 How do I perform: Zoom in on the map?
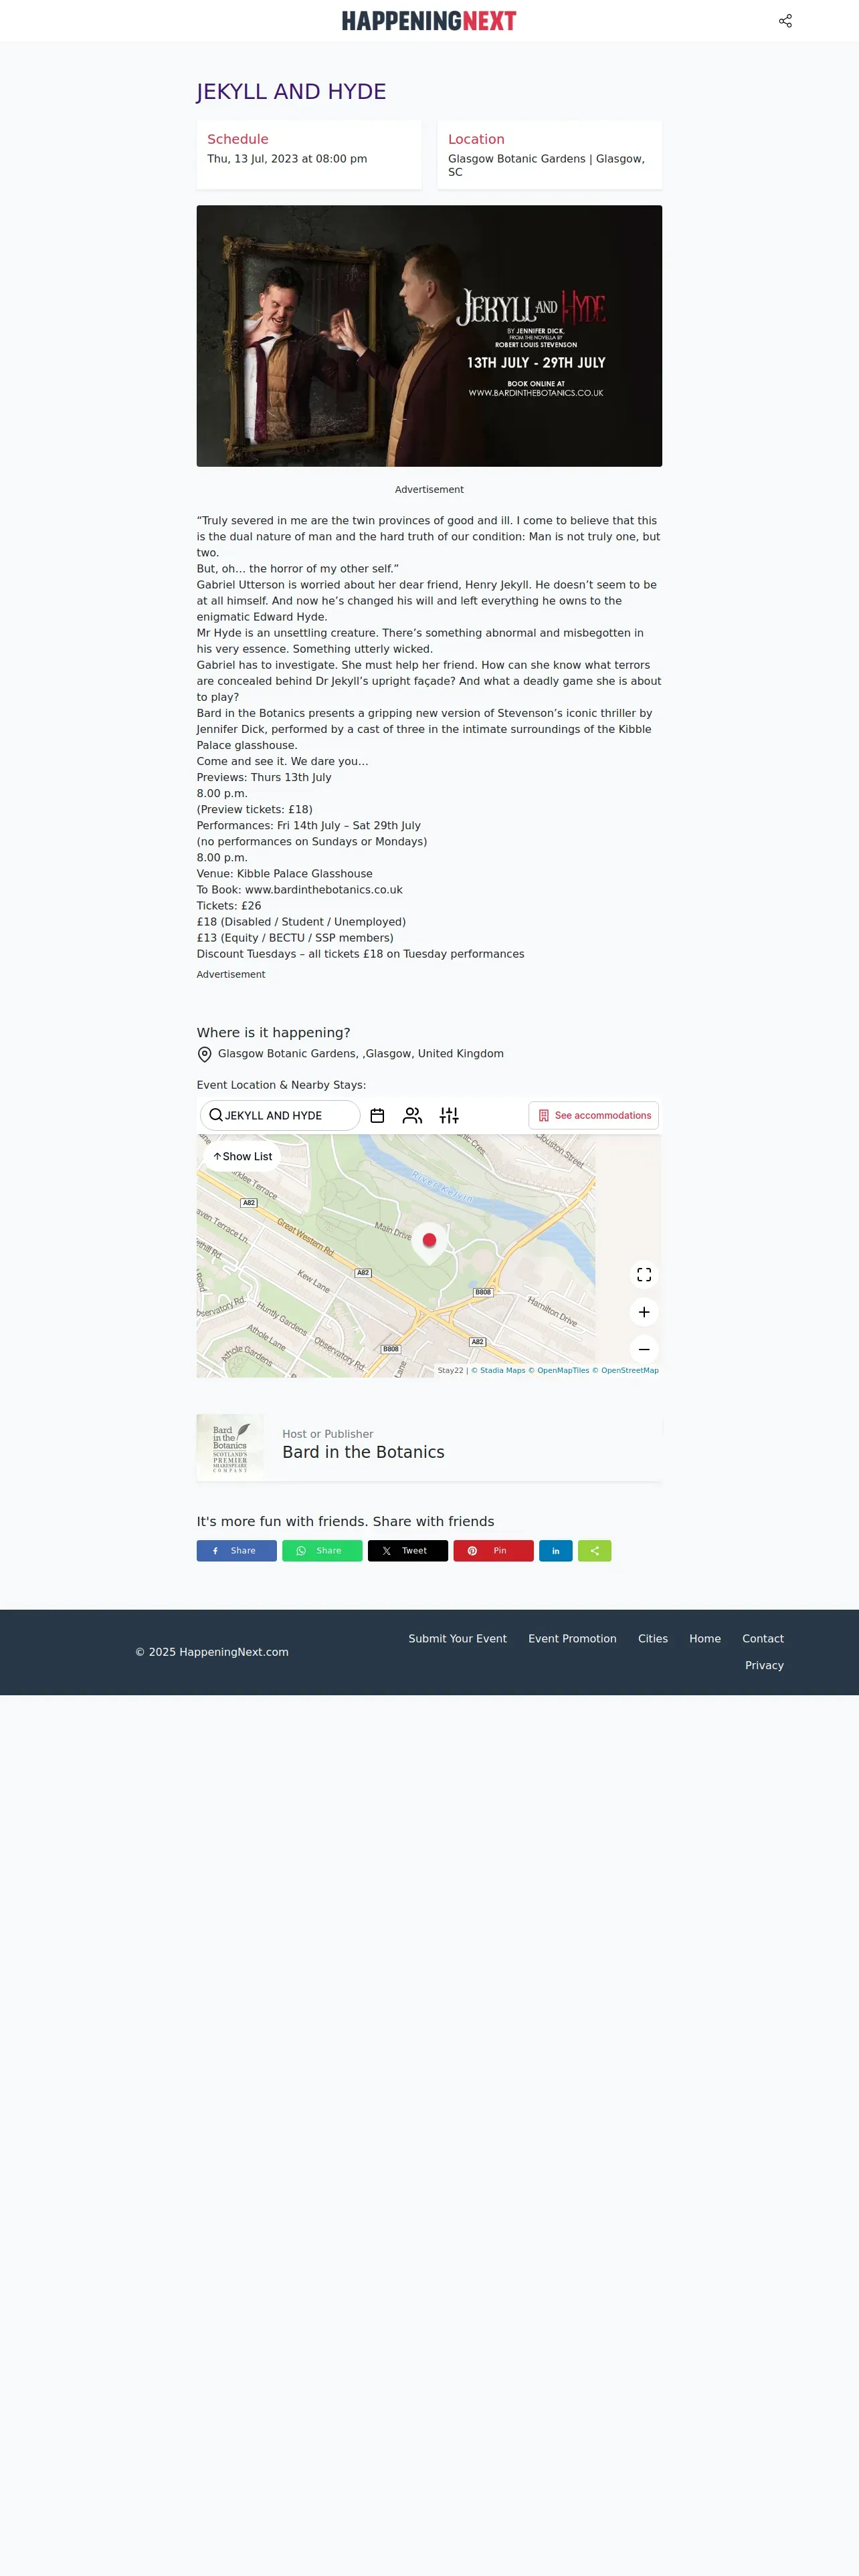coord(644,1312)
